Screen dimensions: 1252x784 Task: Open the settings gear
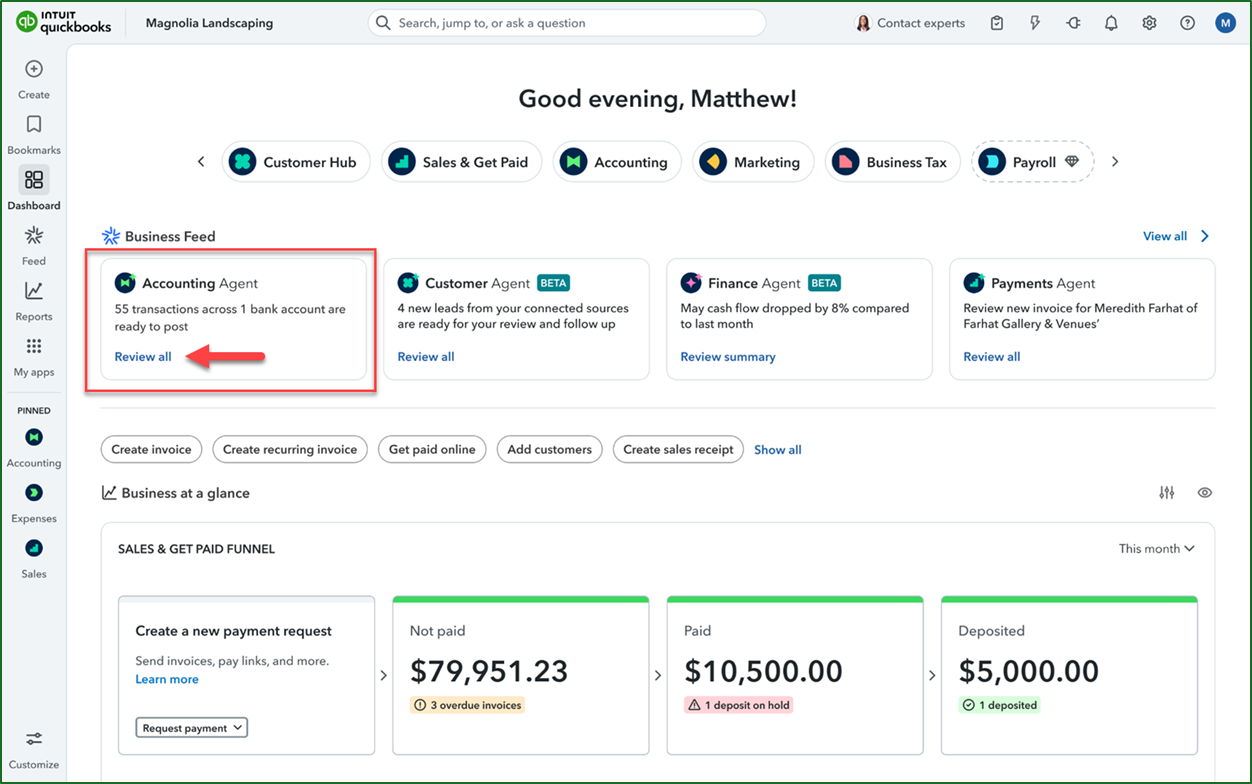pyautogui.click(x=1149, y=23)
